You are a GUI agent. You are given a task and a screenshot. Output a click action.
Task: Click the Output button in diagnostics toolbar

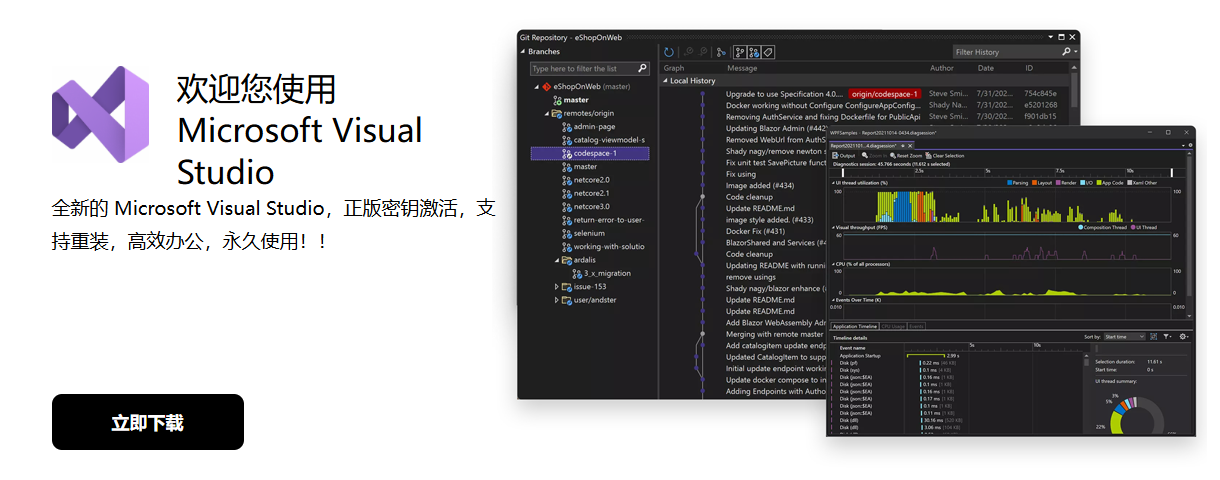(x=844, y=156)
